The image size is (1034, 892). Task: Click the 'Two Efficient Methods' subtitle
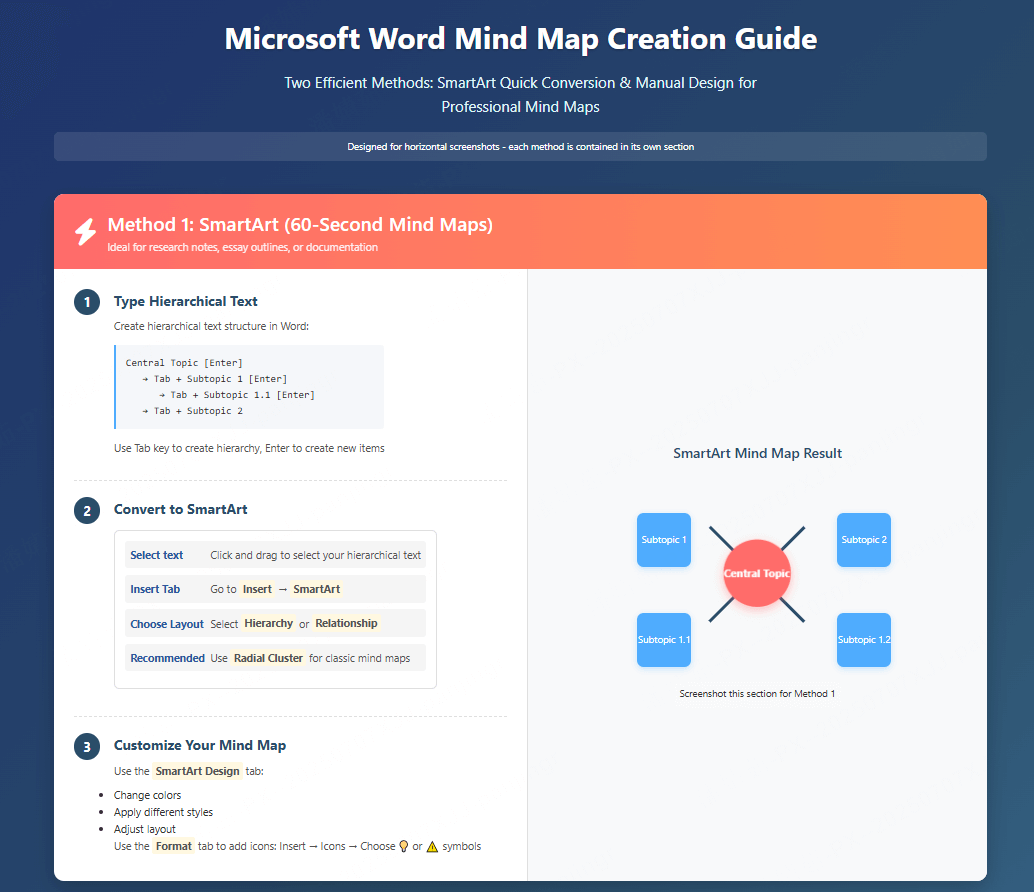[x=520, y=95]
